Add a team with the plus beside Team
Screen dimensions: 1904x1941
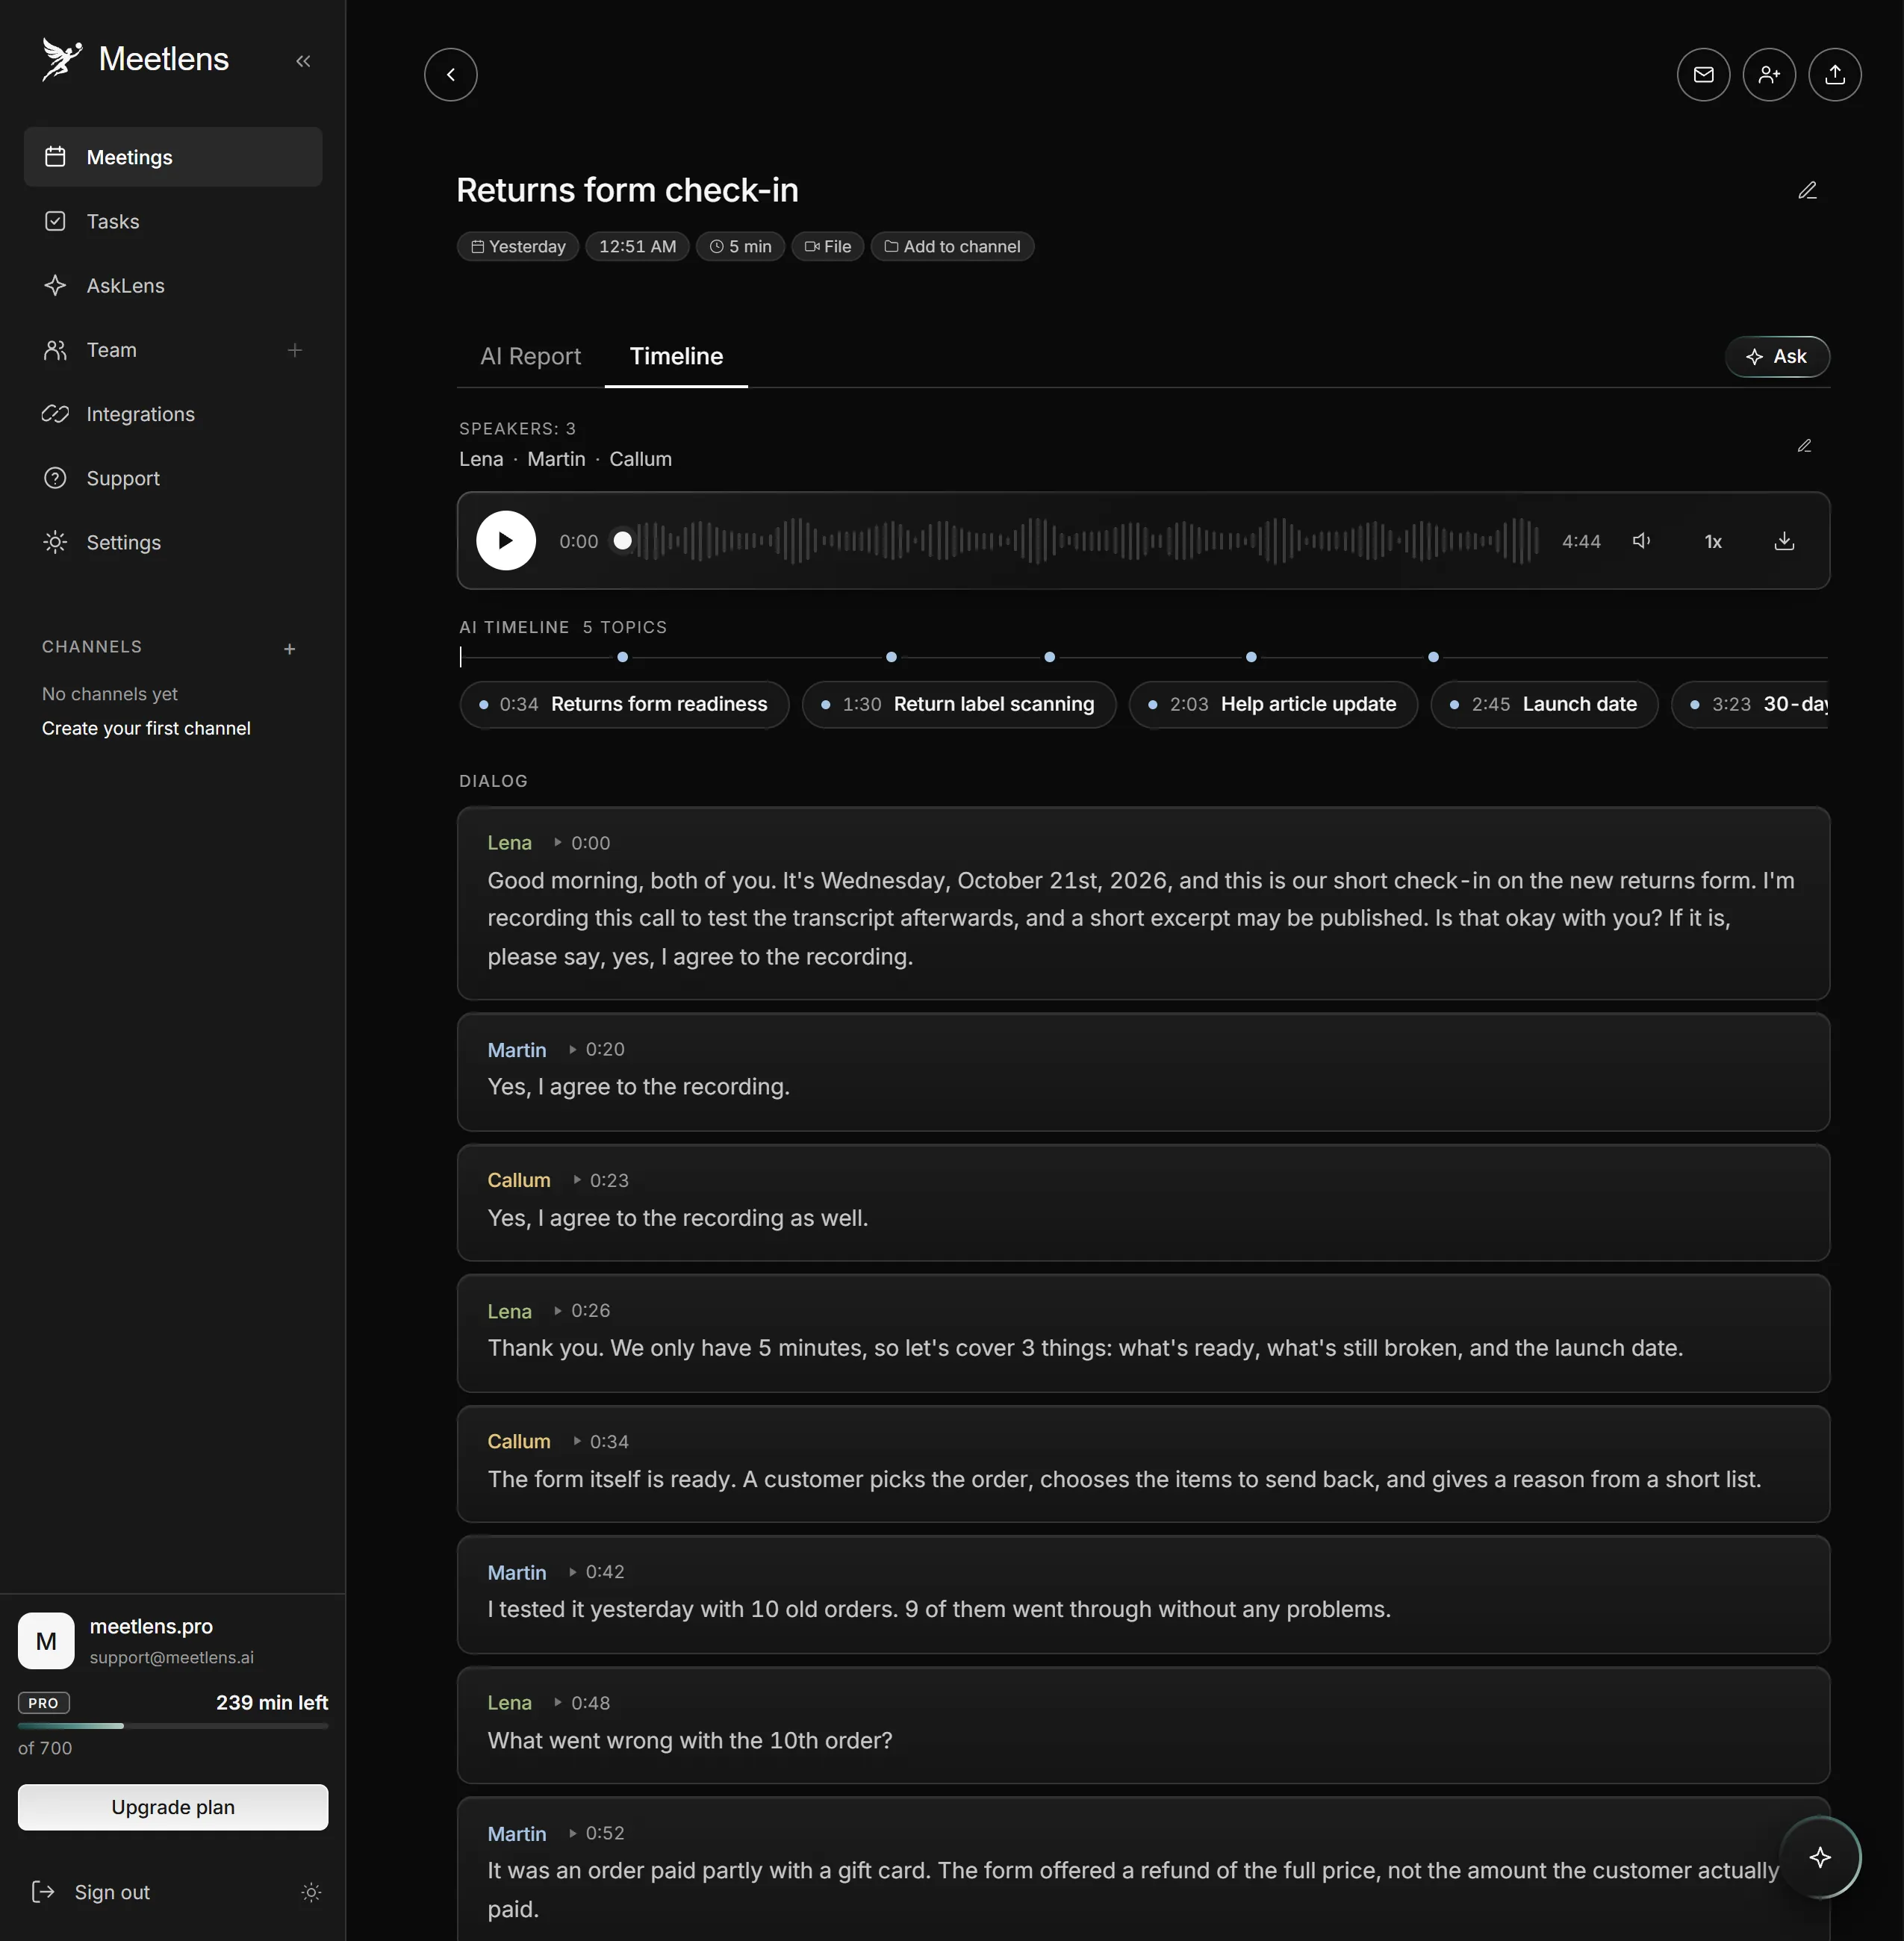pyautogui.click(x=295, y=350)
